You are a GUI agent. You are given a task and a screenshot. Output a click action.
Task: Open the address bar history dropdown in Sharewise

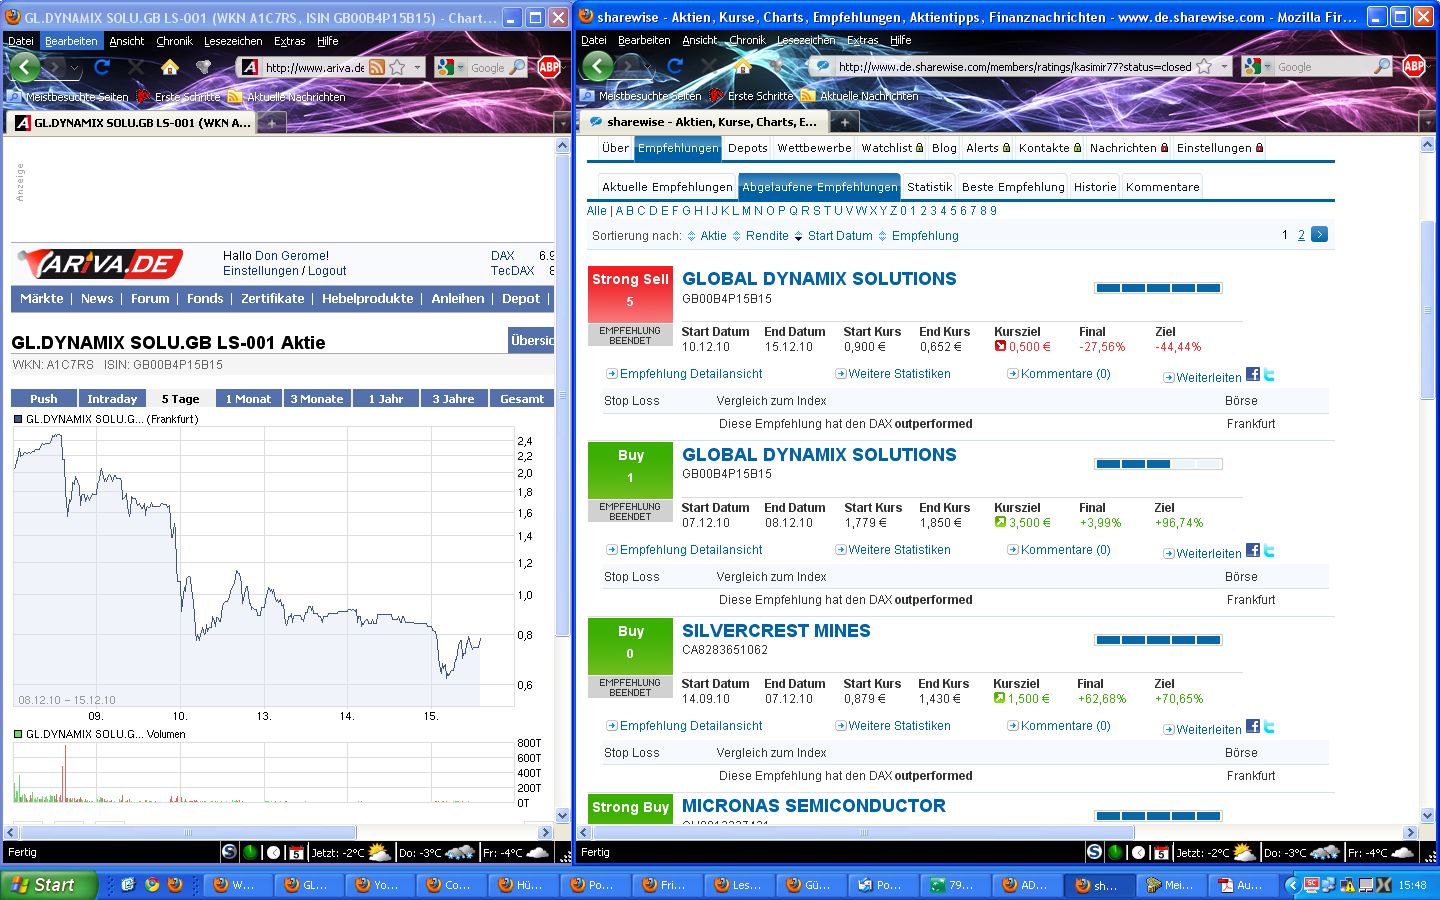coord(1224,67)
